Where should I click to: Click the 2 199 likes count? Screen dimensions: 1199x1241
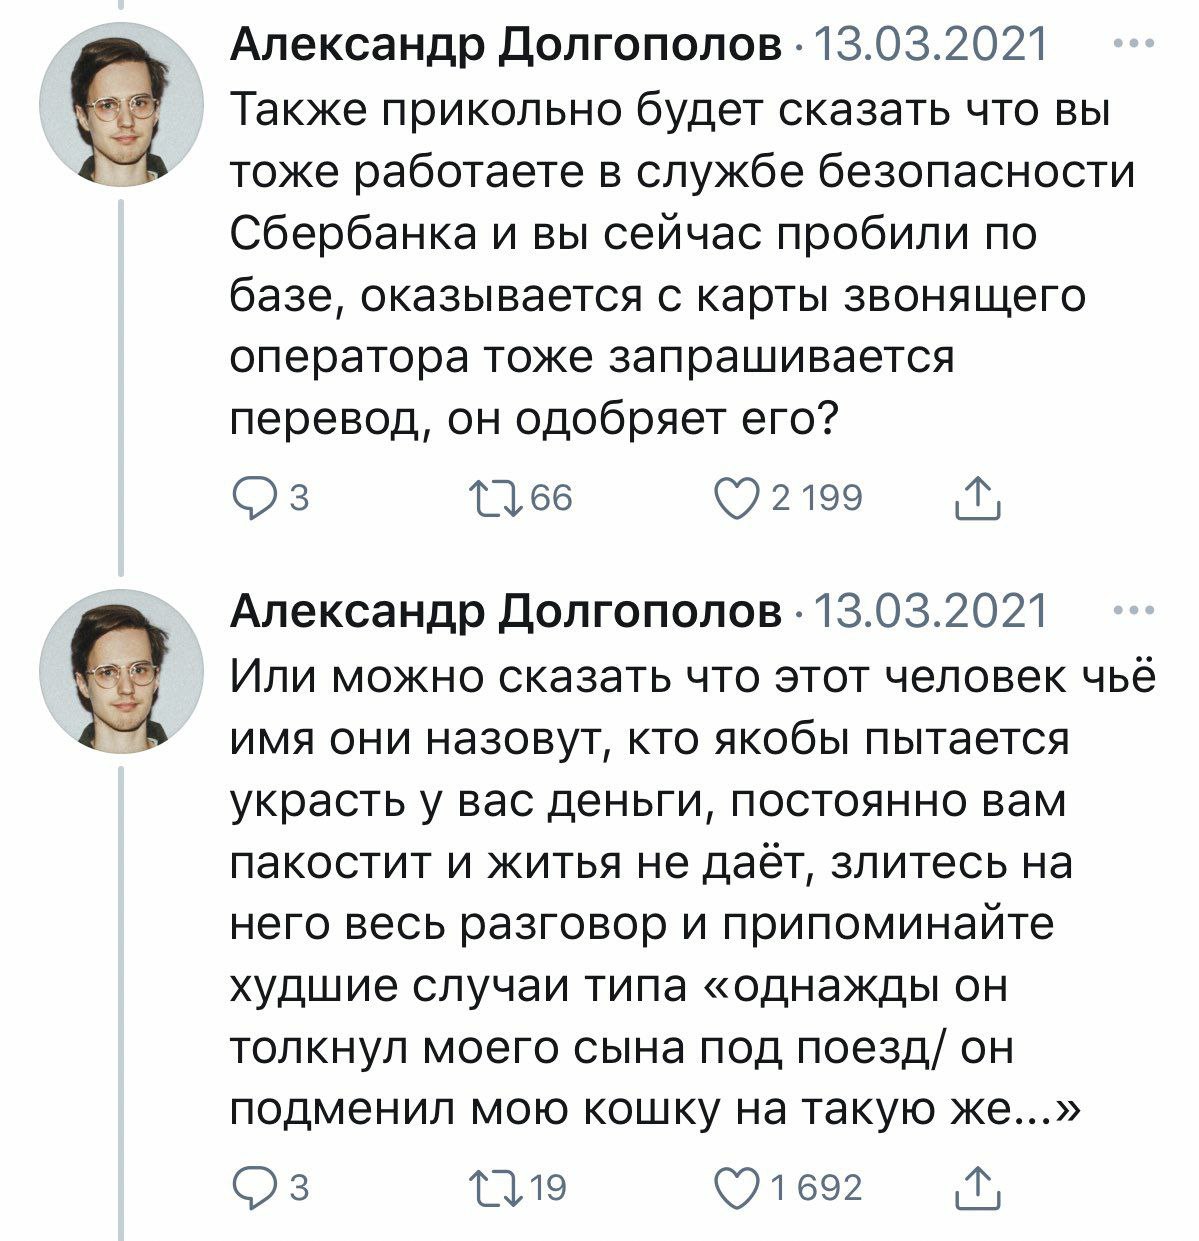point(816,497)
